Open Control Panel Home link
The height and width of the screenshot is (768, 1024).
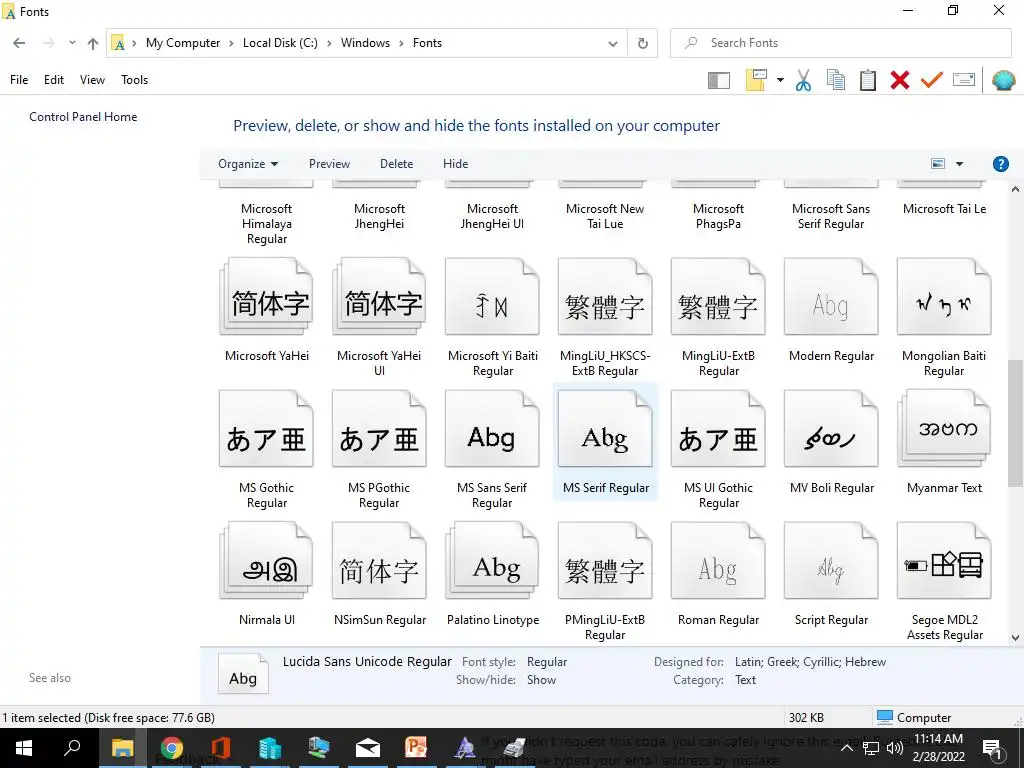83,117
